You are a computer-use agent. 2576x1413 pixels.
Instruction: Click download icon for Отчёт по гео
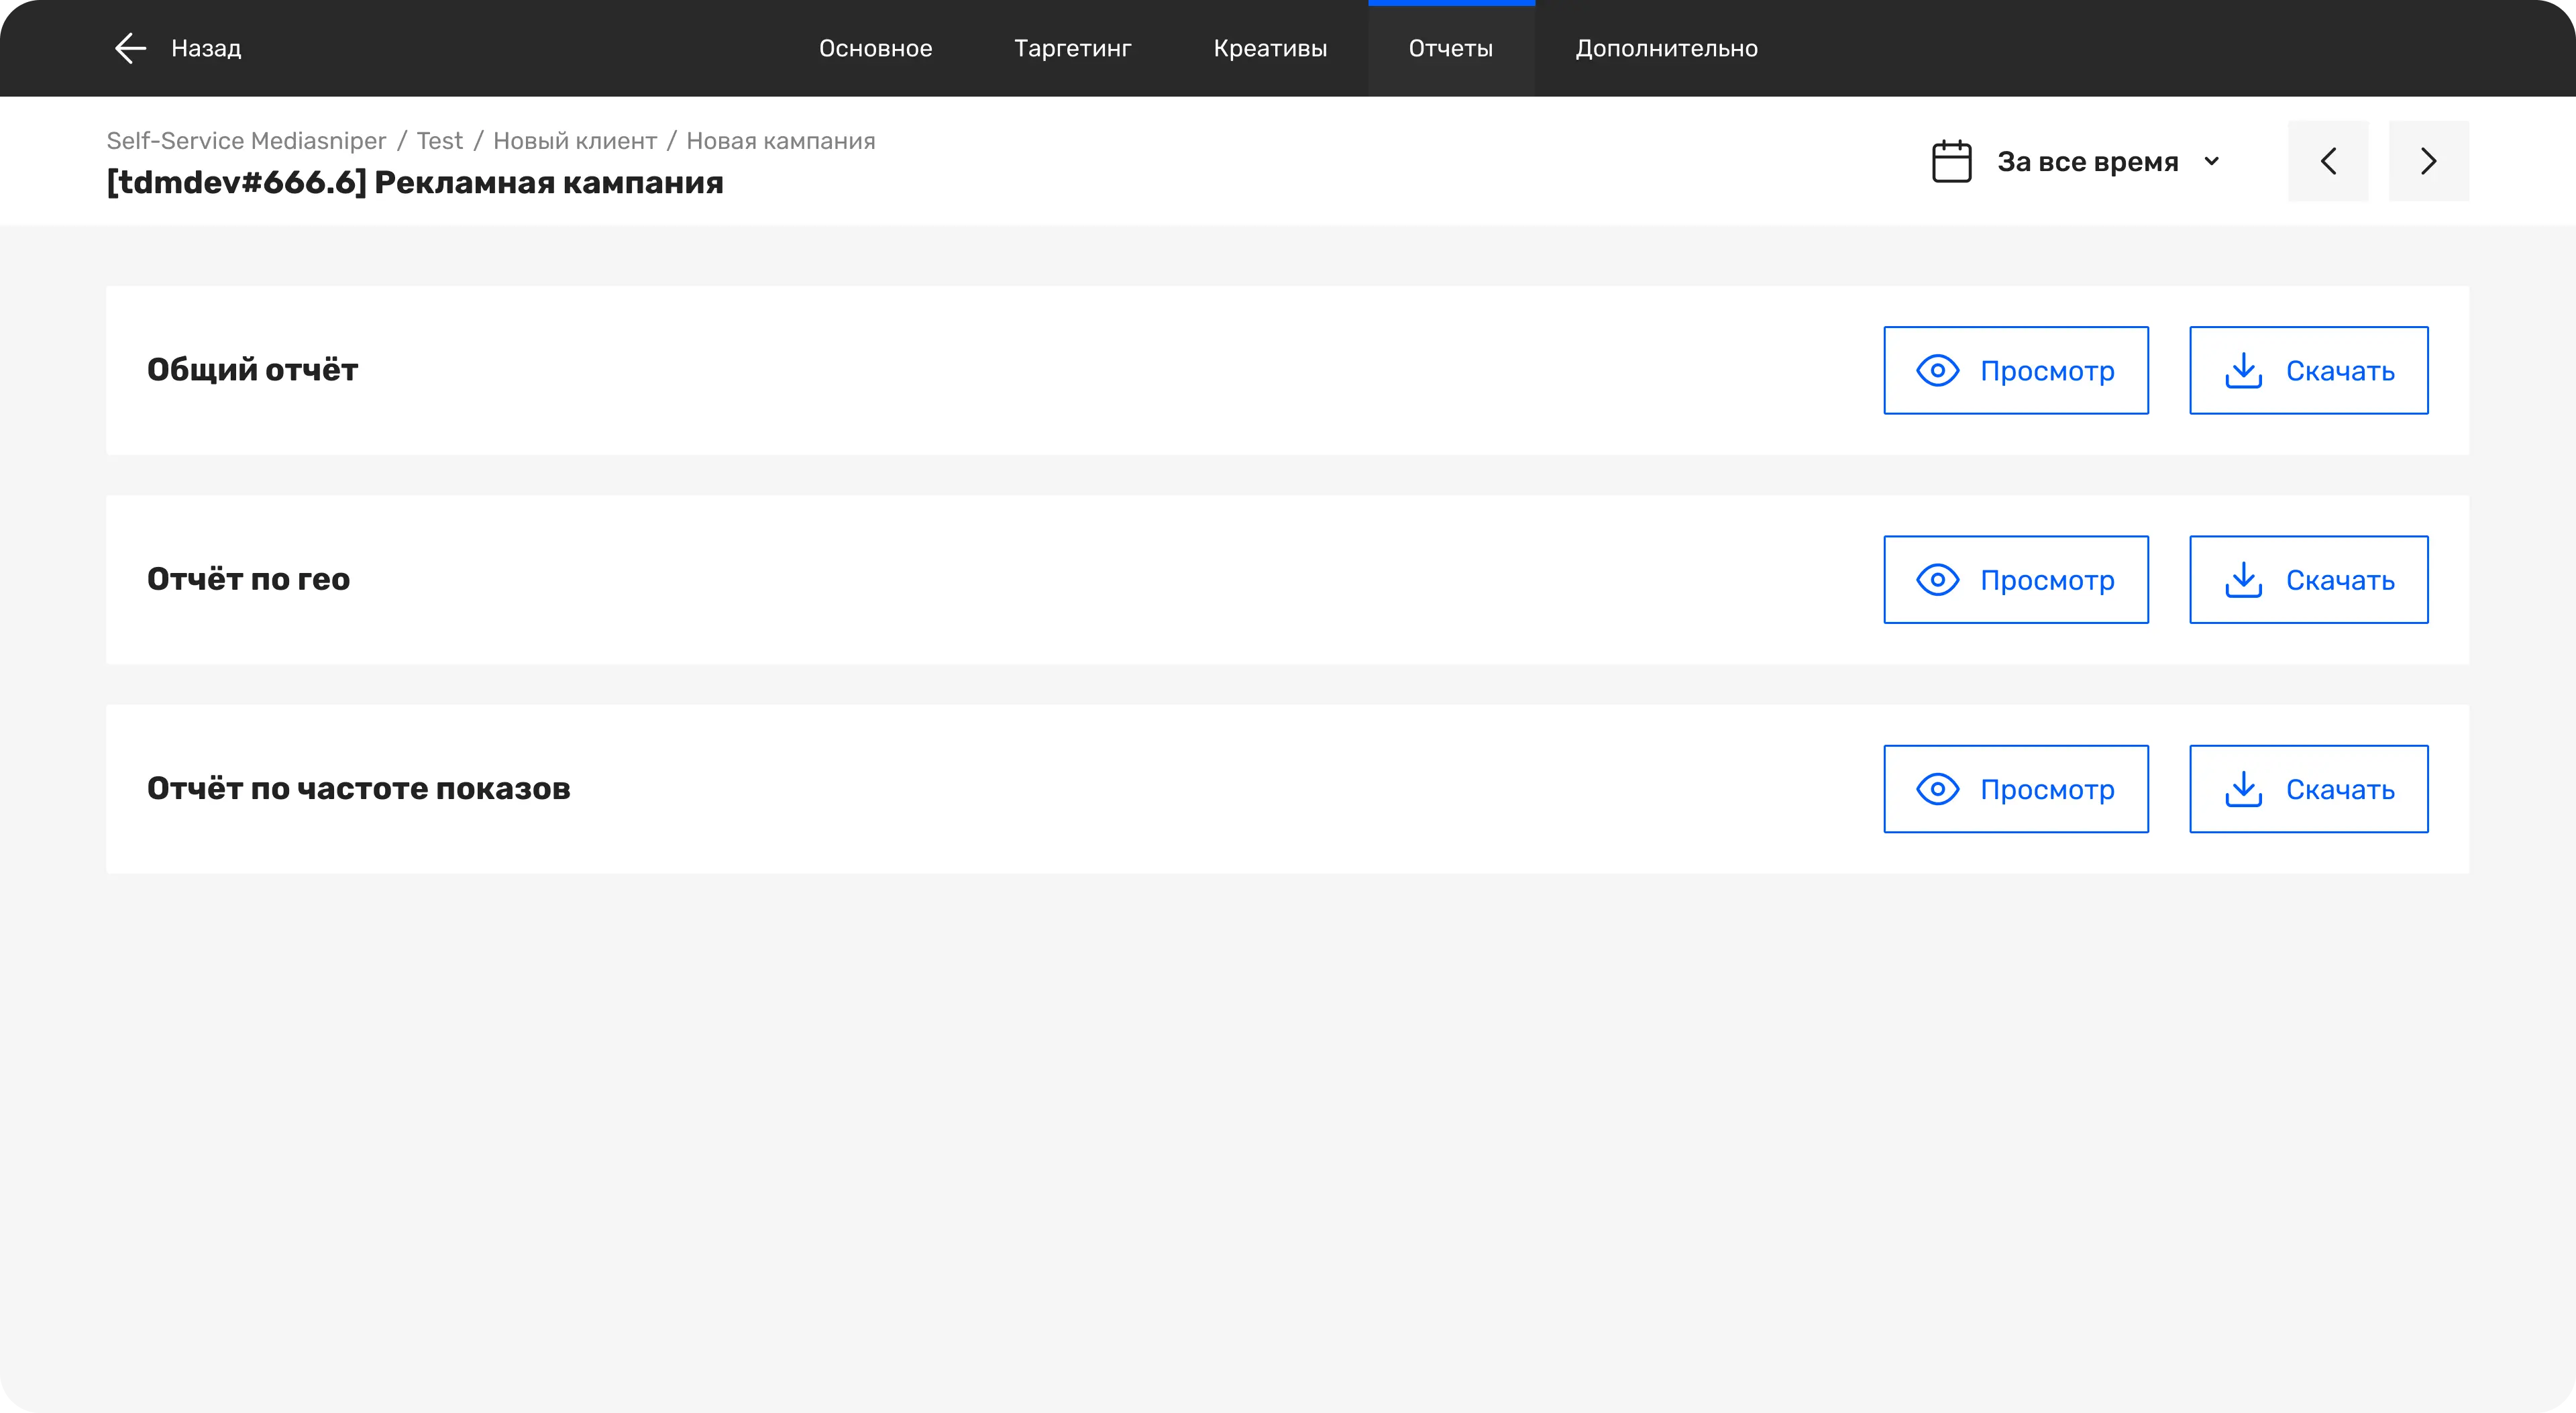[2243, 580]
